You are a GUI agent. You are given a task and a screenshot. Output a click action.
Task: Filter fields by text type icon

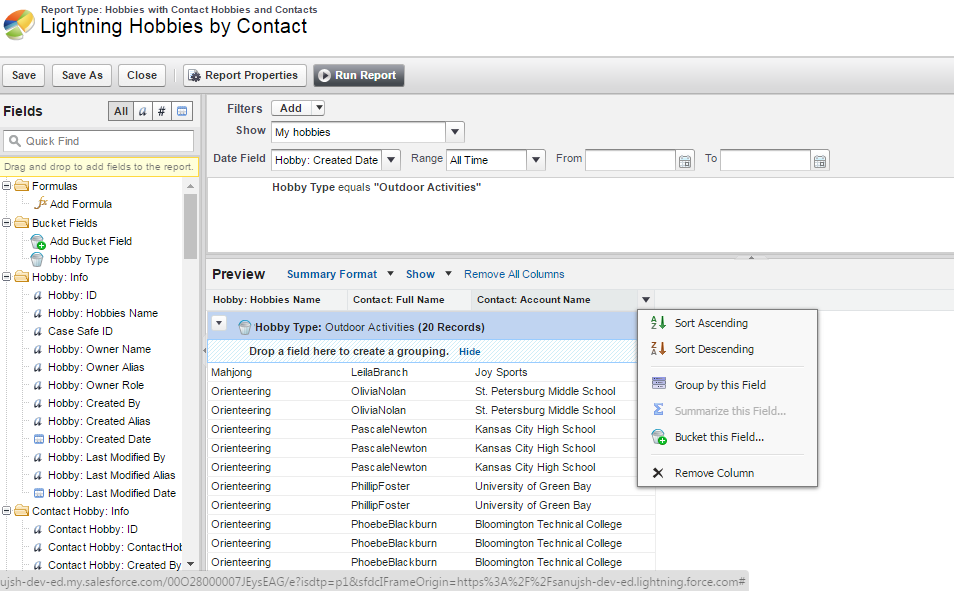[142, 111]
